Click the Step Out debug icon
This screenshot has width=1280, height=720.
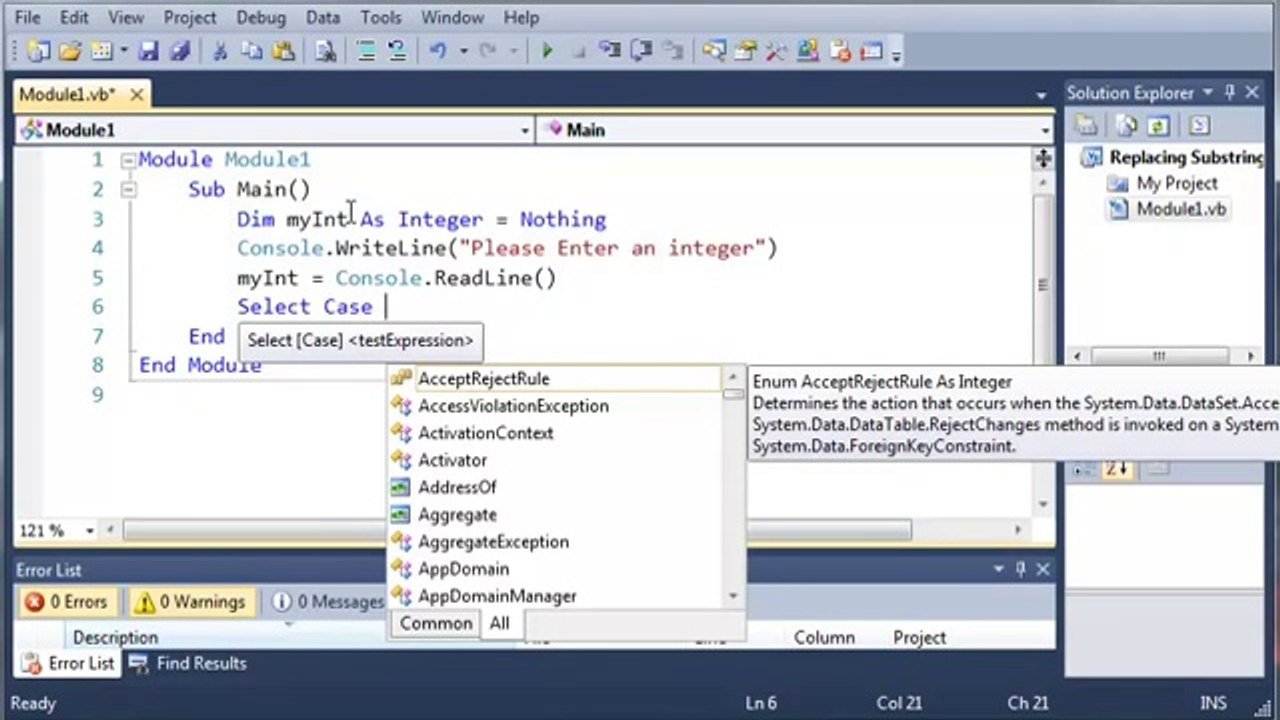coord(672,51)
